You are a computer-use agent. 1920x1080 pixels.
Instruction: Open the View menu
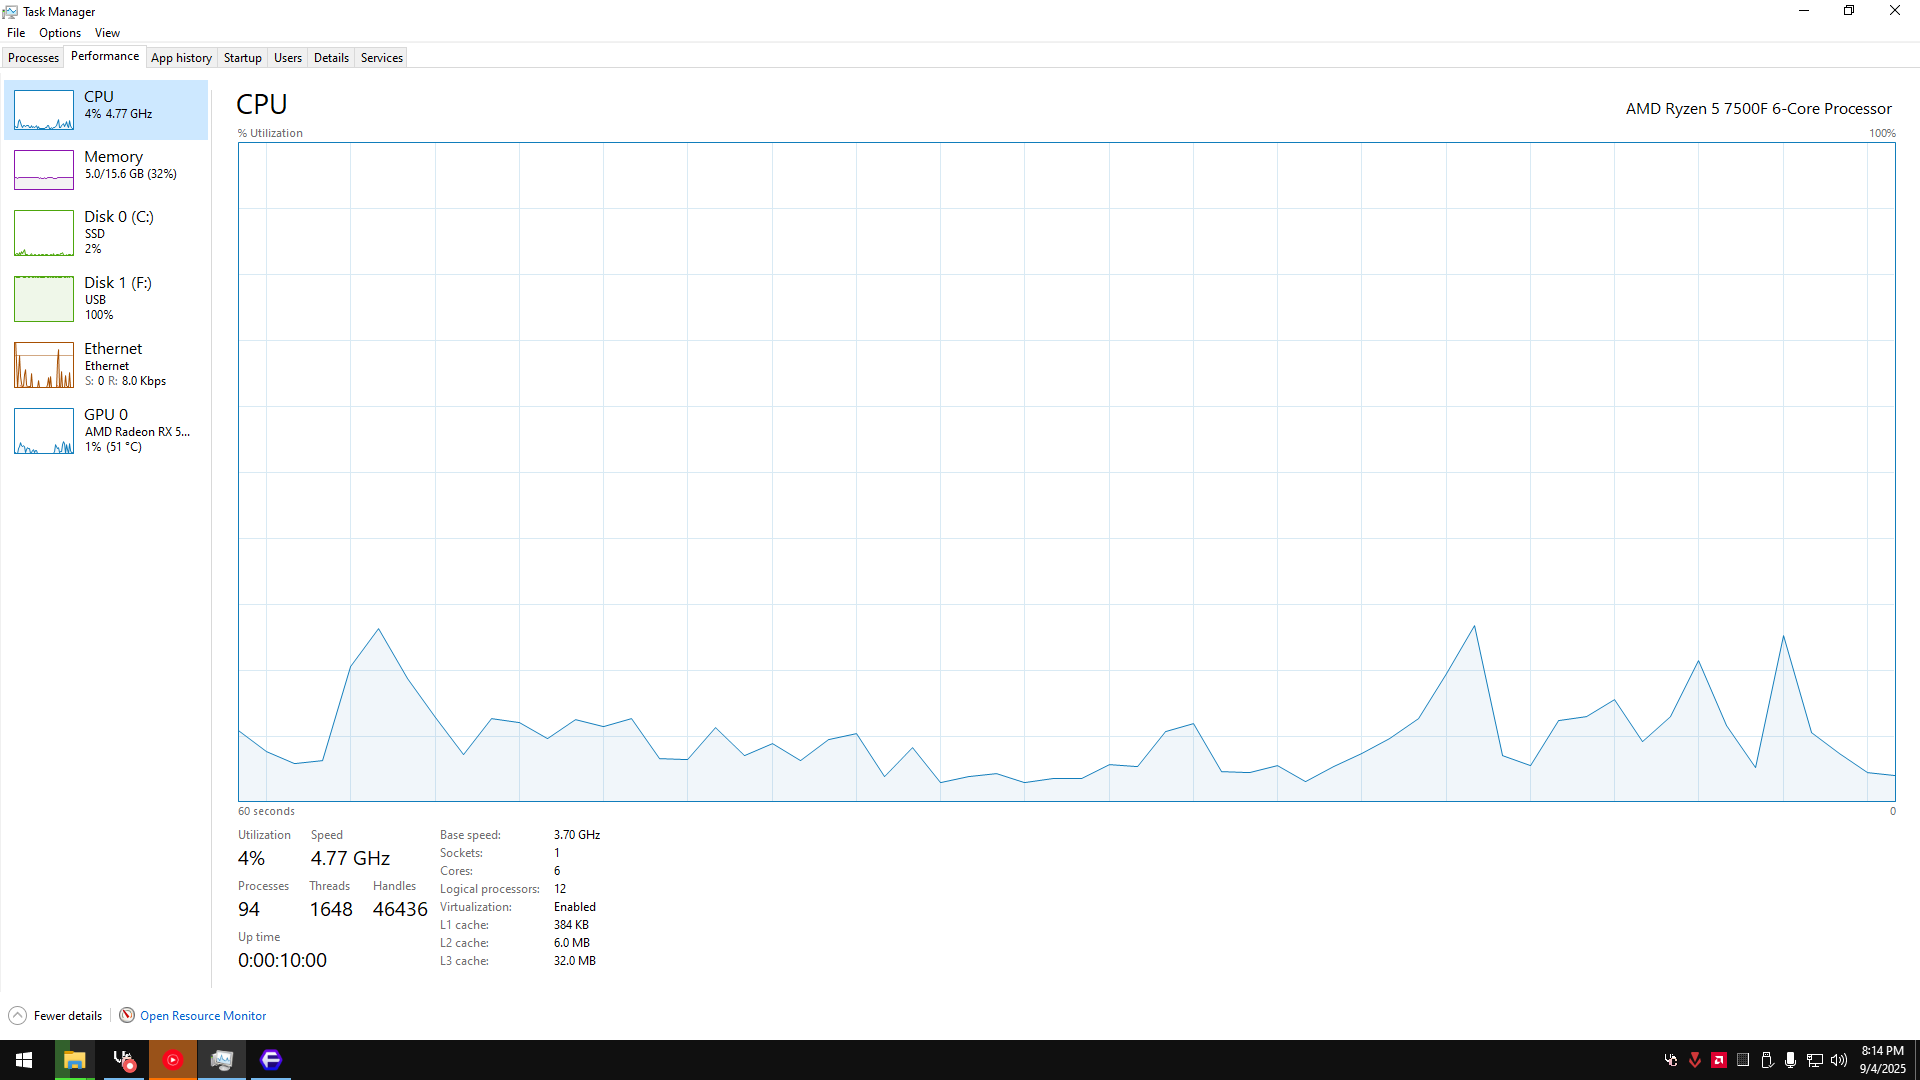click(107, 33)
